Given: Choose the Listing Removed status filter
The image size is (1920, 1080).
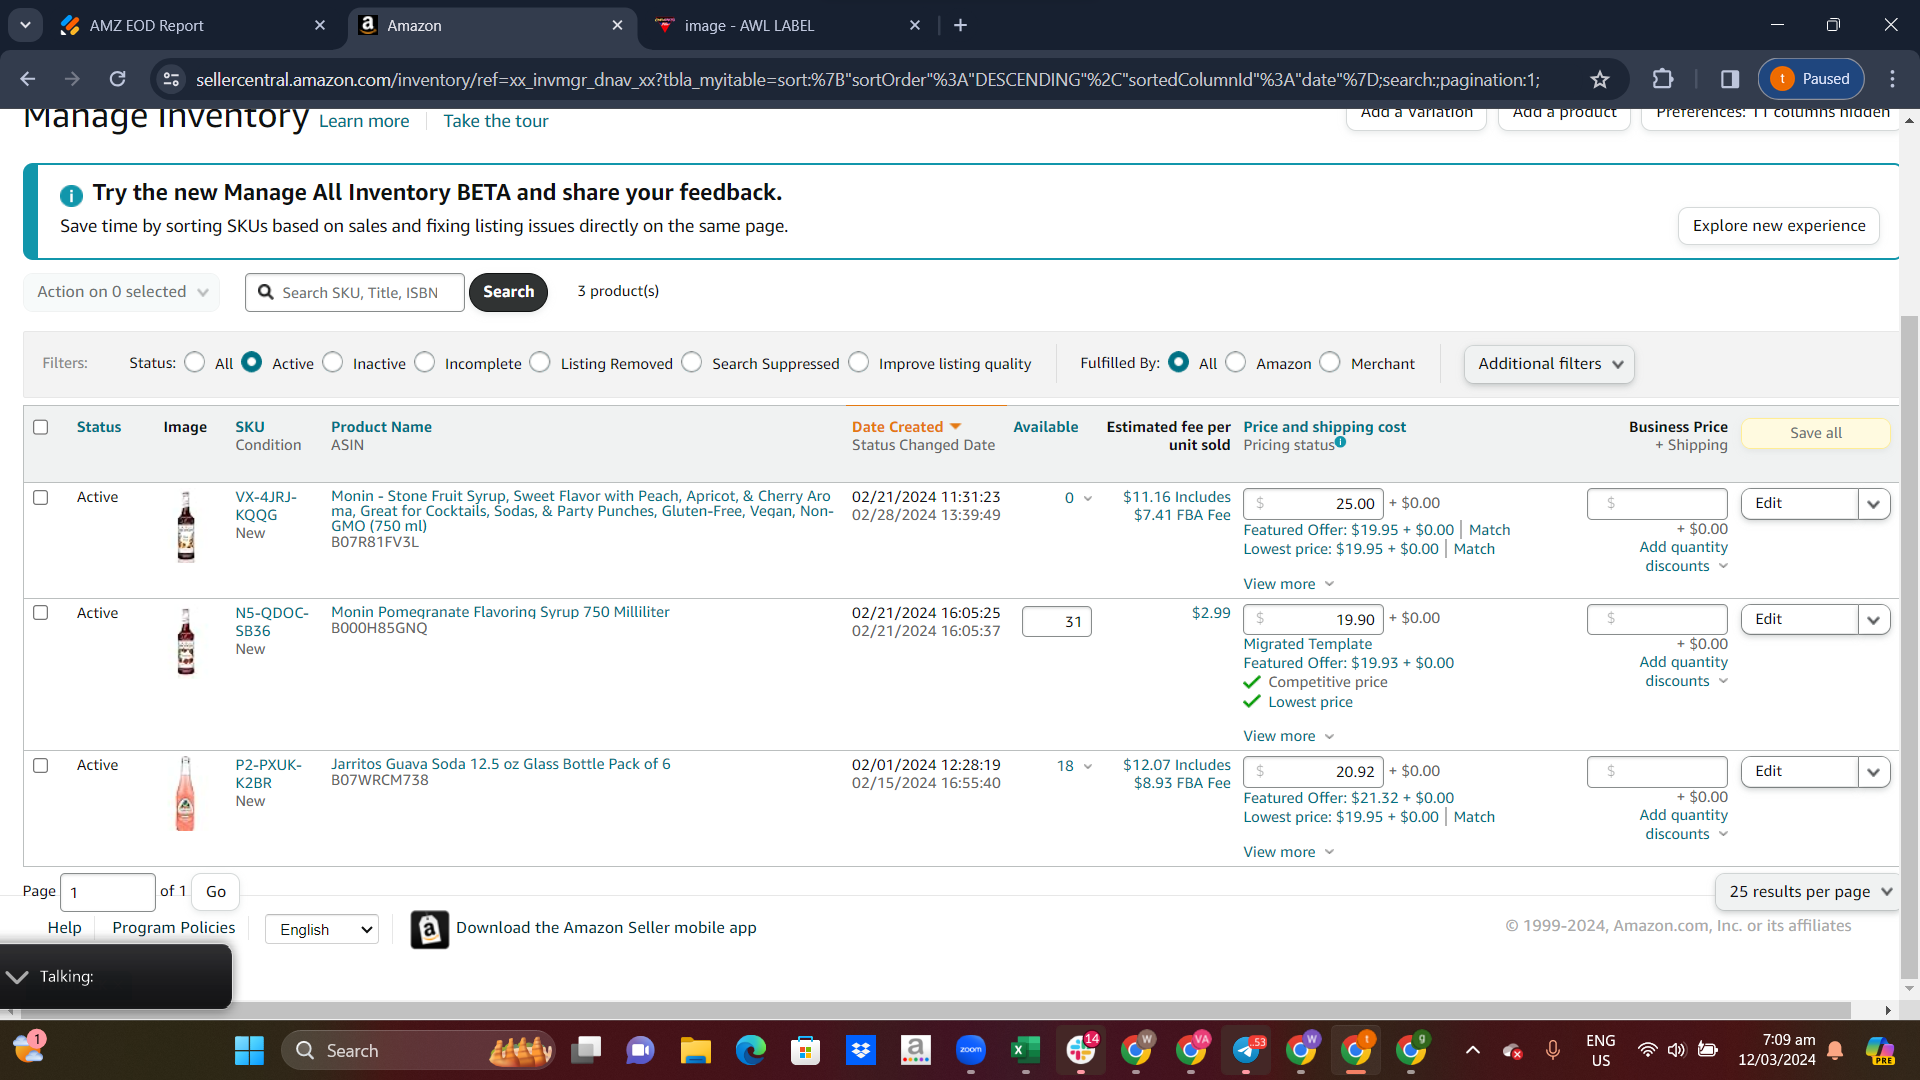Looking at the screenshot, I should pyautogui.click(x=540, y=362).
